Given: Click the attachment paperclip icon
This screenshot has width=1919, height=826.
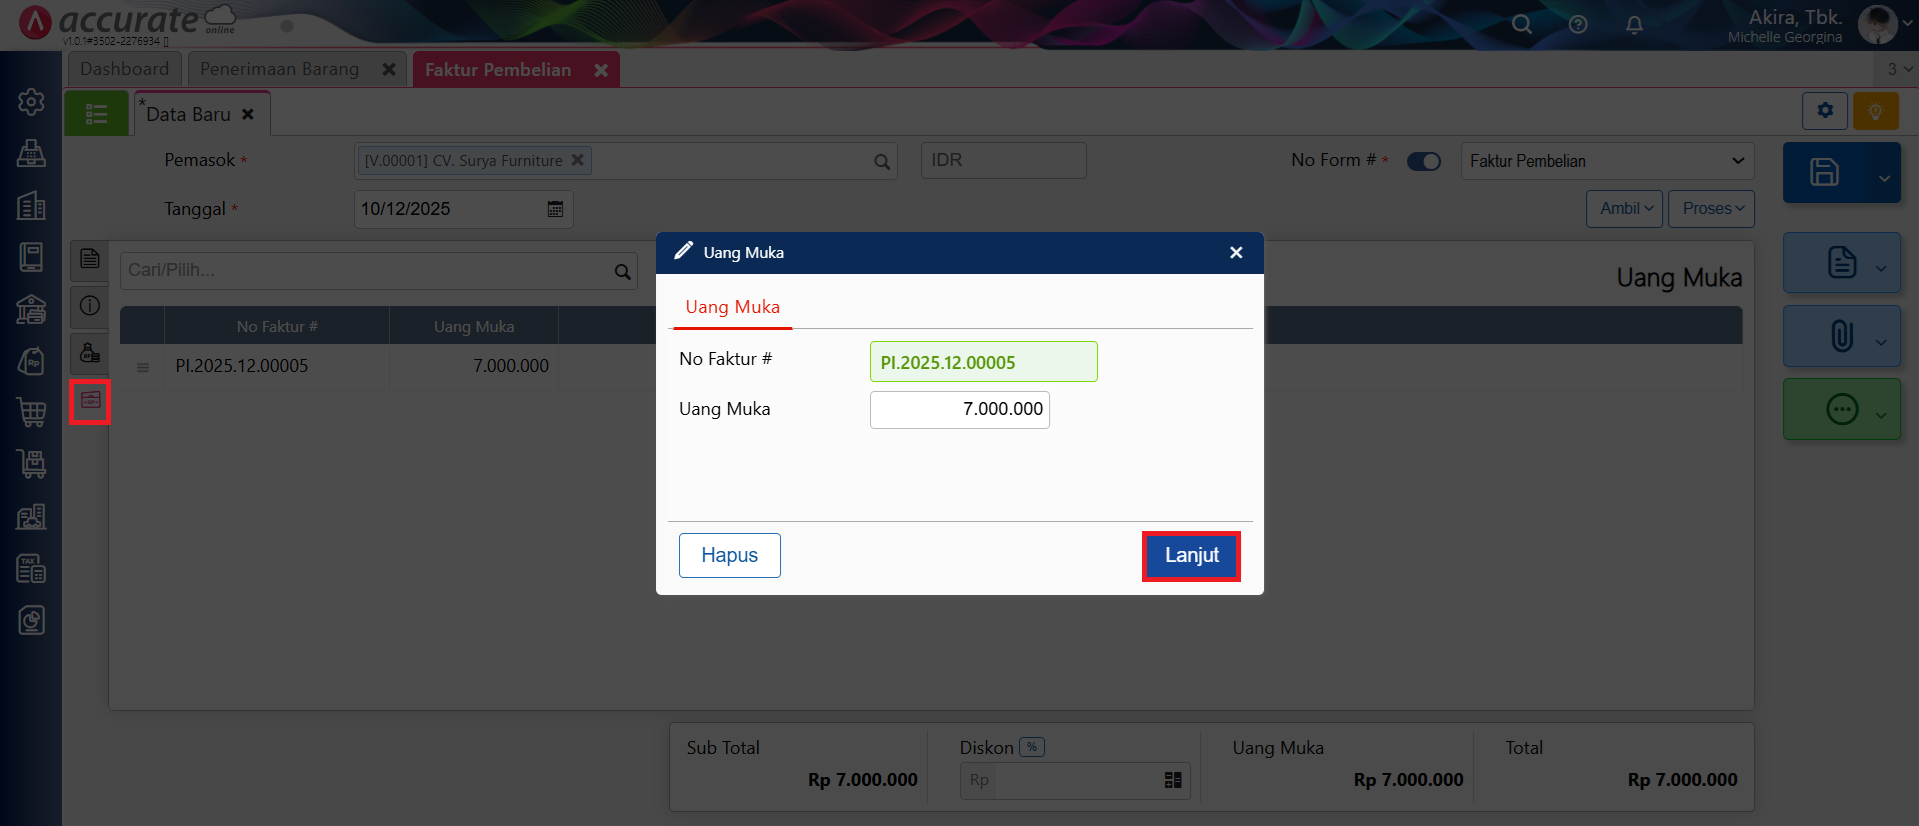Looking at the screenshot, I should (1841, 336).
